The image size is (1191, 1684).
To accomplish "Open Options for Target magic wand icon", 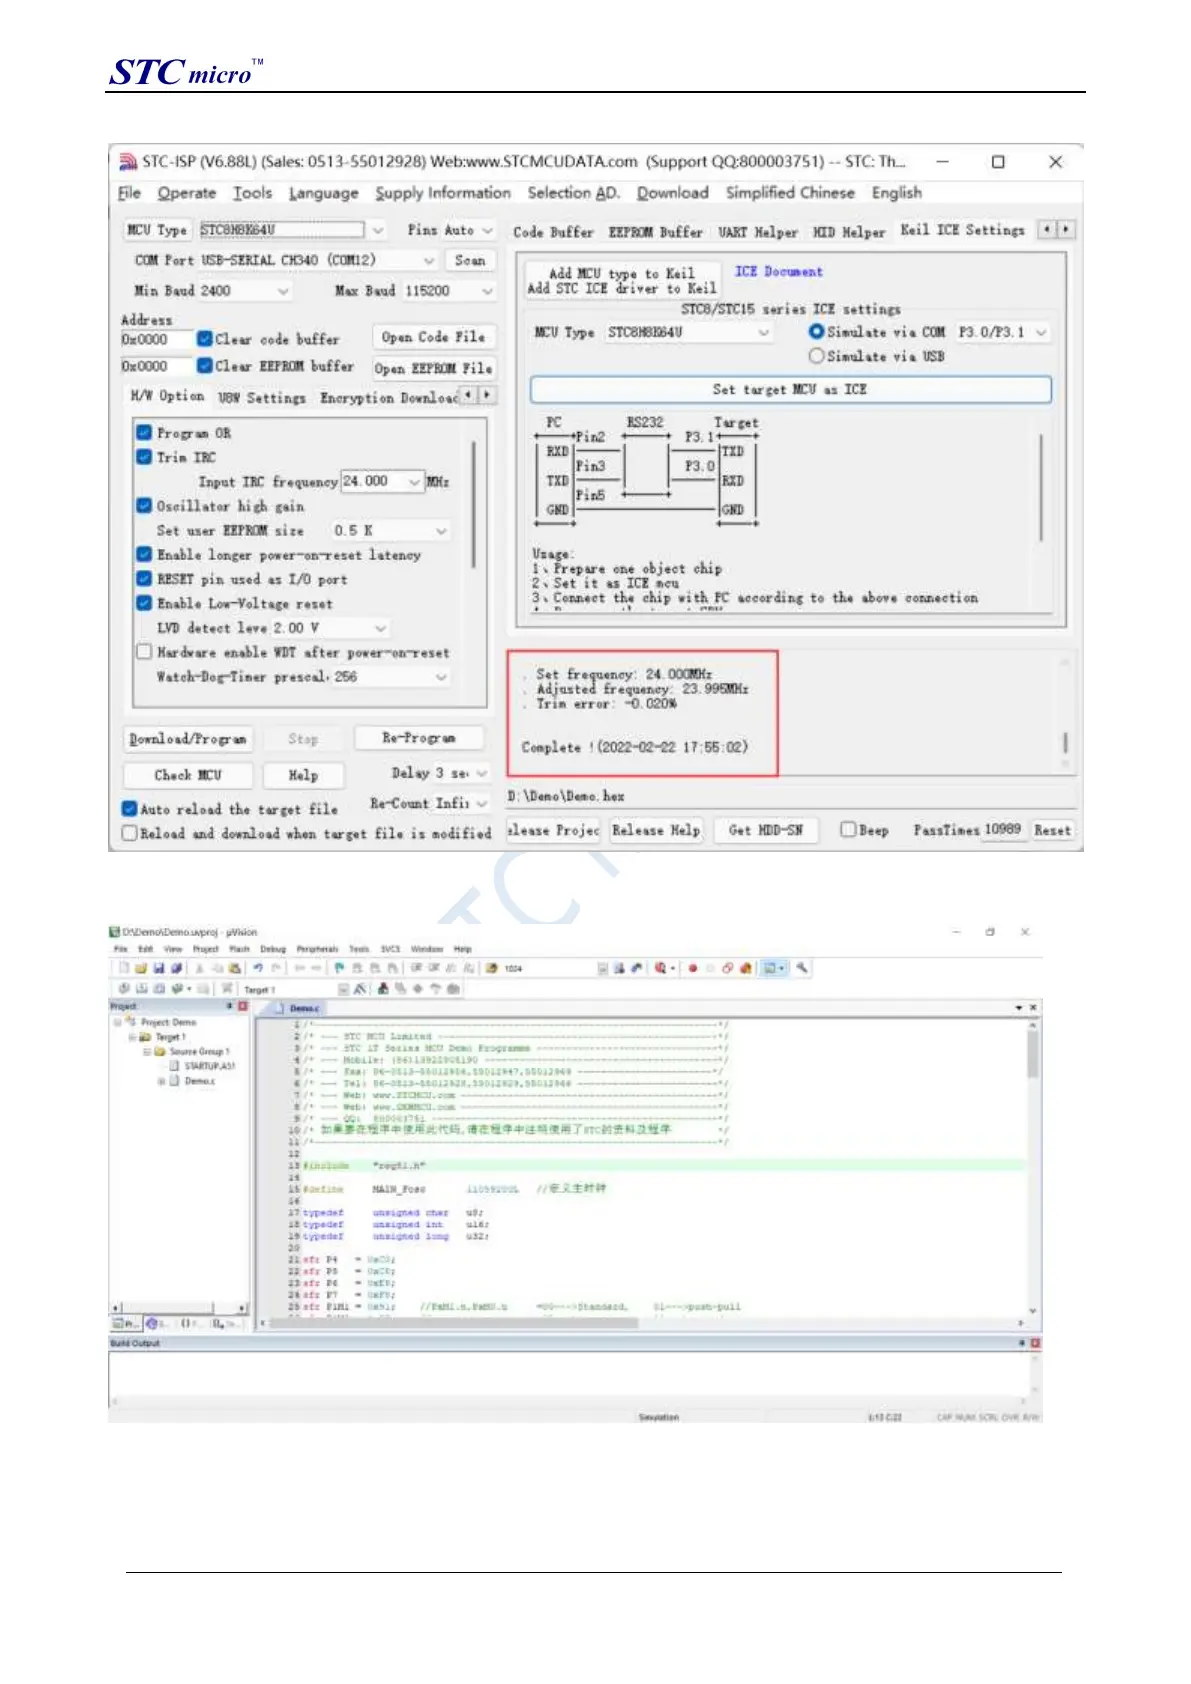I will 358,989.
